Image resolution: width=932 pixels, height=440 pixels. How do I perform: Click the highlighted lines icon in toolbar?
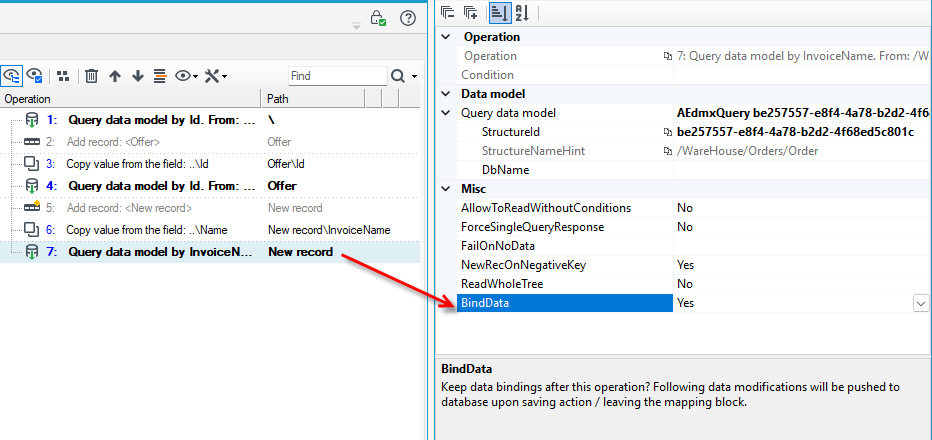[159, 76]
